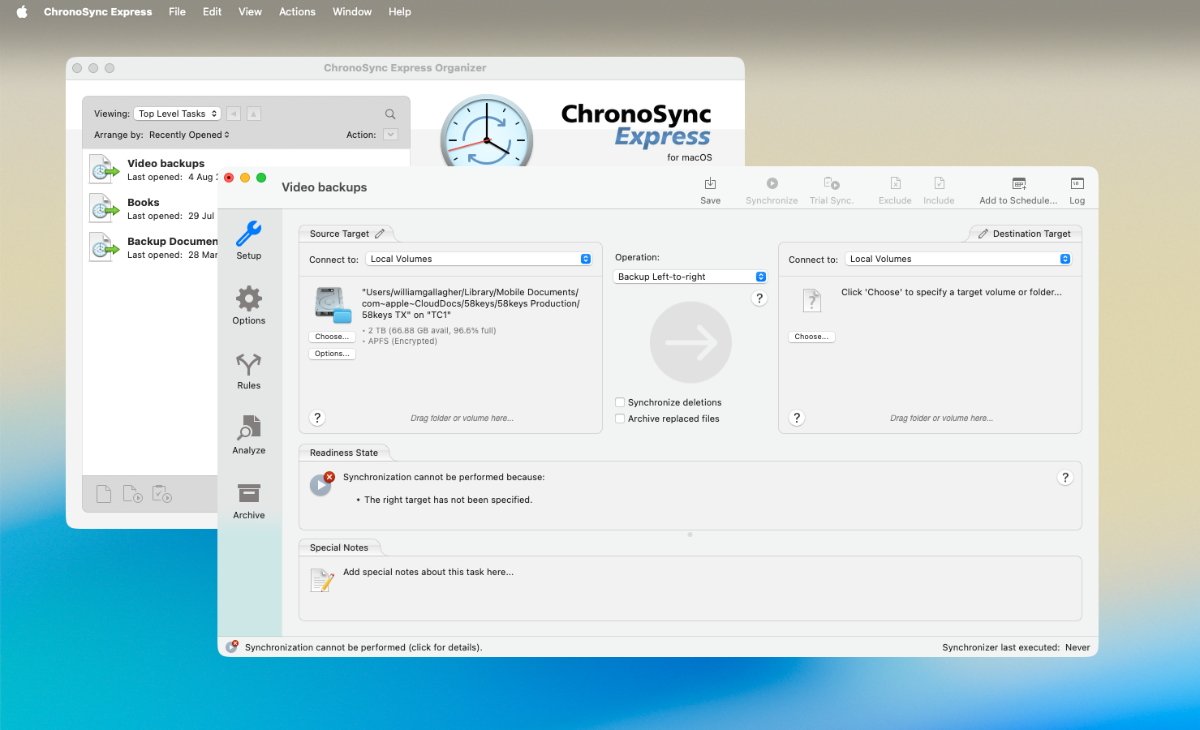
Task: Open the Operation Backup Left-to-right dropdown
Action: [x=690, y=276]
